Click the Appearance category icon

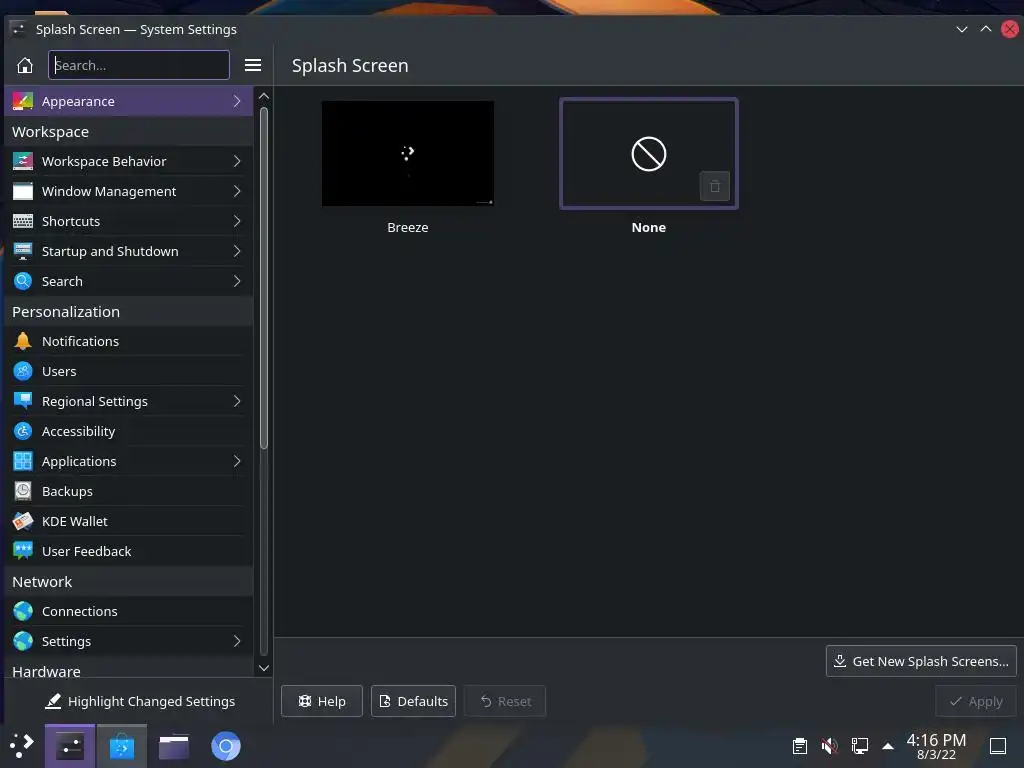[x=23, y=101]
